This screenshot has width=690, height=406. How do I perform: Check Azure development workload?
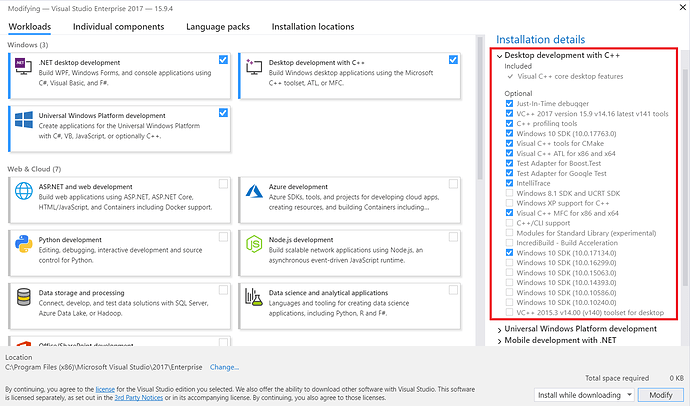tap(453, 184)
